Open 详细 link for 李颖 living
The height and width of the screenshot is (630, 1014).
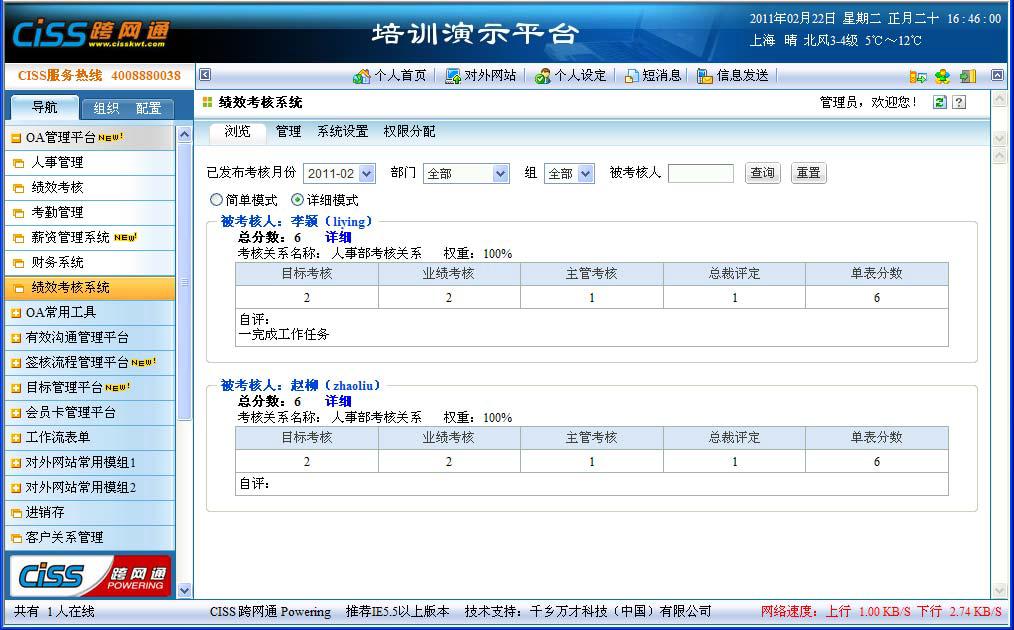click(x=337, y=237)
